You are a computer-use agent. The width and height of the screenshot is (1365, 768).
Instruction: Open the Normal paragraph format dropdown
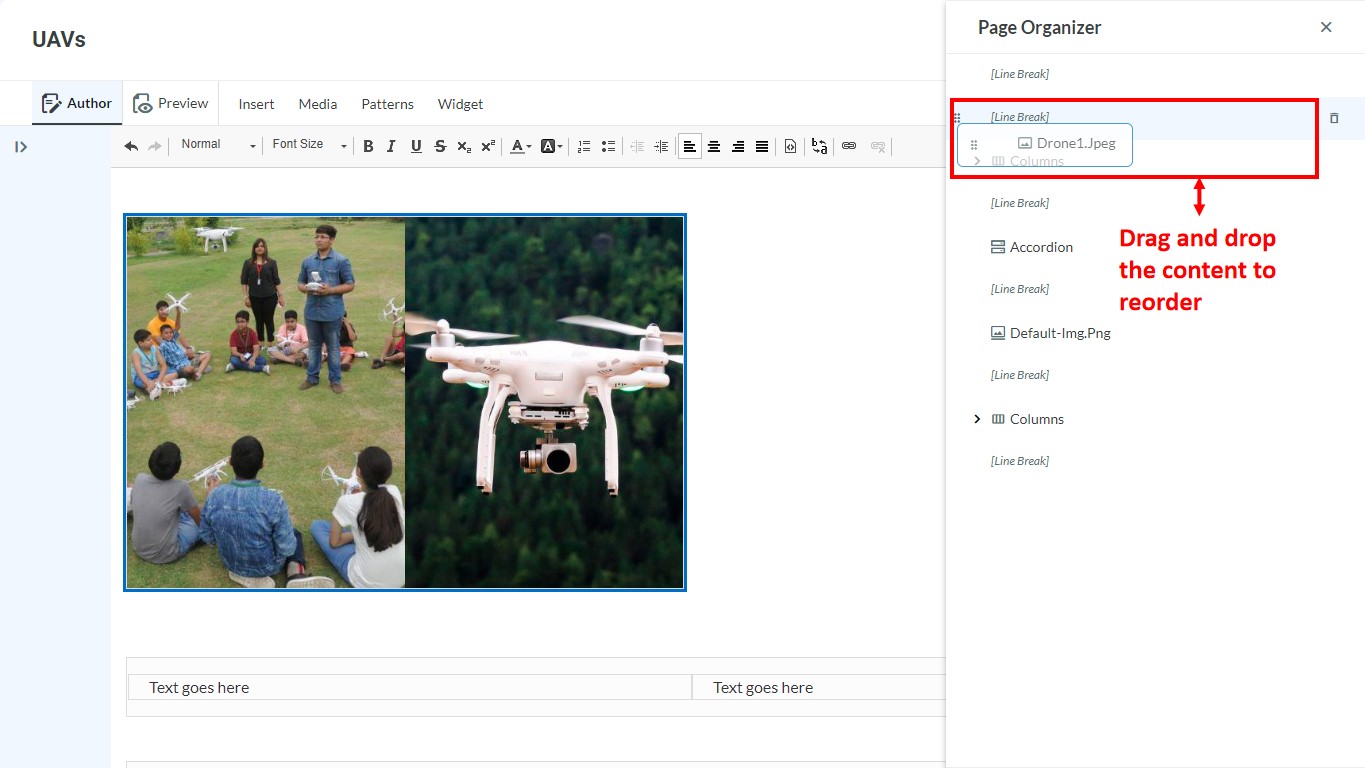[218, 145]
